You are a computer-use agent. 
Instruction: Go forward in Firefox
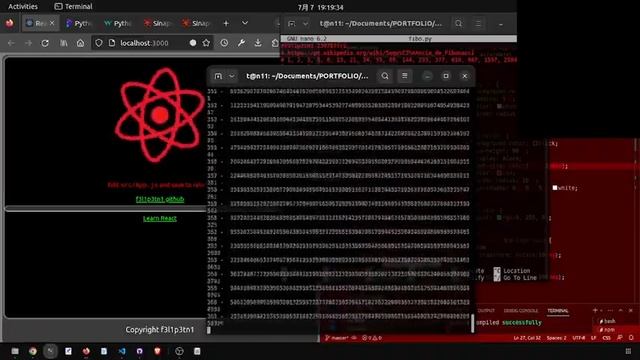click(x=28, y=43)
